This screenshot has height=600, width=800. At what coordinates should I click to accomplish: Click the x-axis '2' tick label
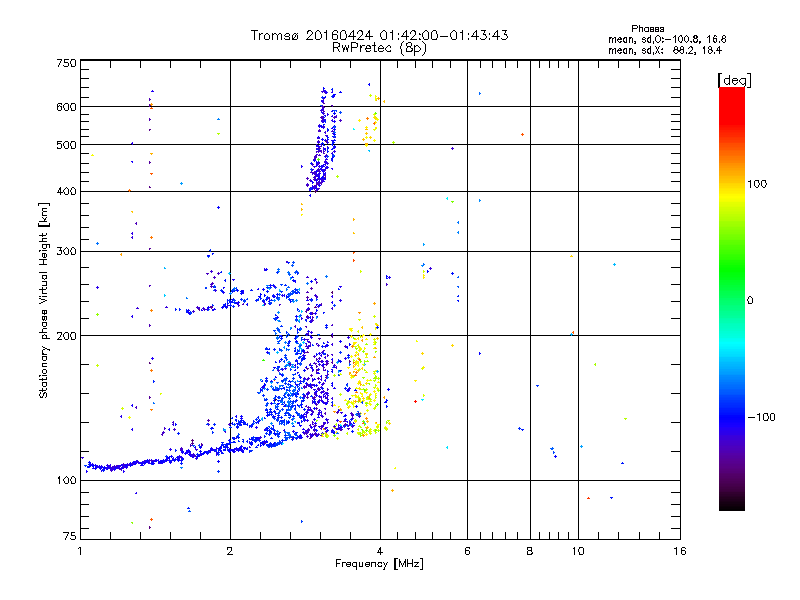coord(230,551)
